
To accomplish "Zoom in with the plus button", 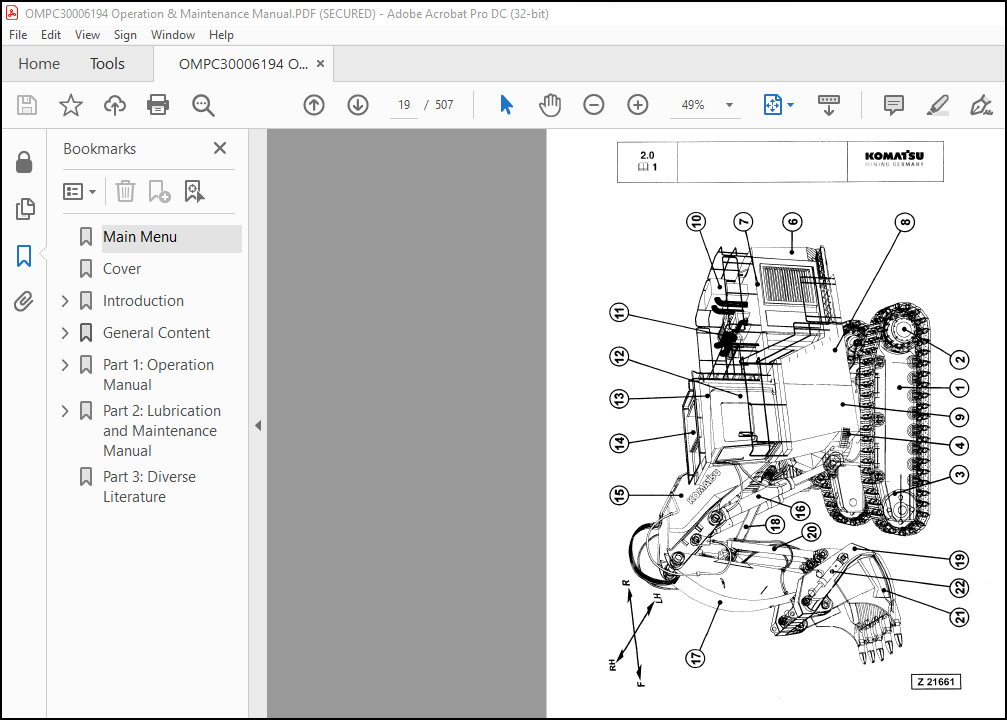I will pos(638,105).
